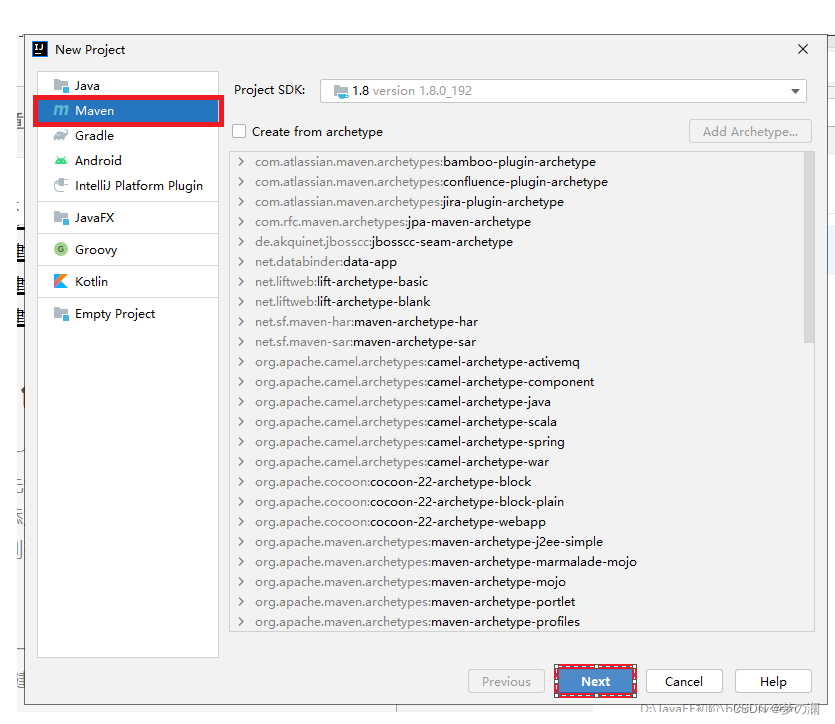Select Kotlin project type label
The height and width of the screenshot is (724, 835).
coord(91,281)
